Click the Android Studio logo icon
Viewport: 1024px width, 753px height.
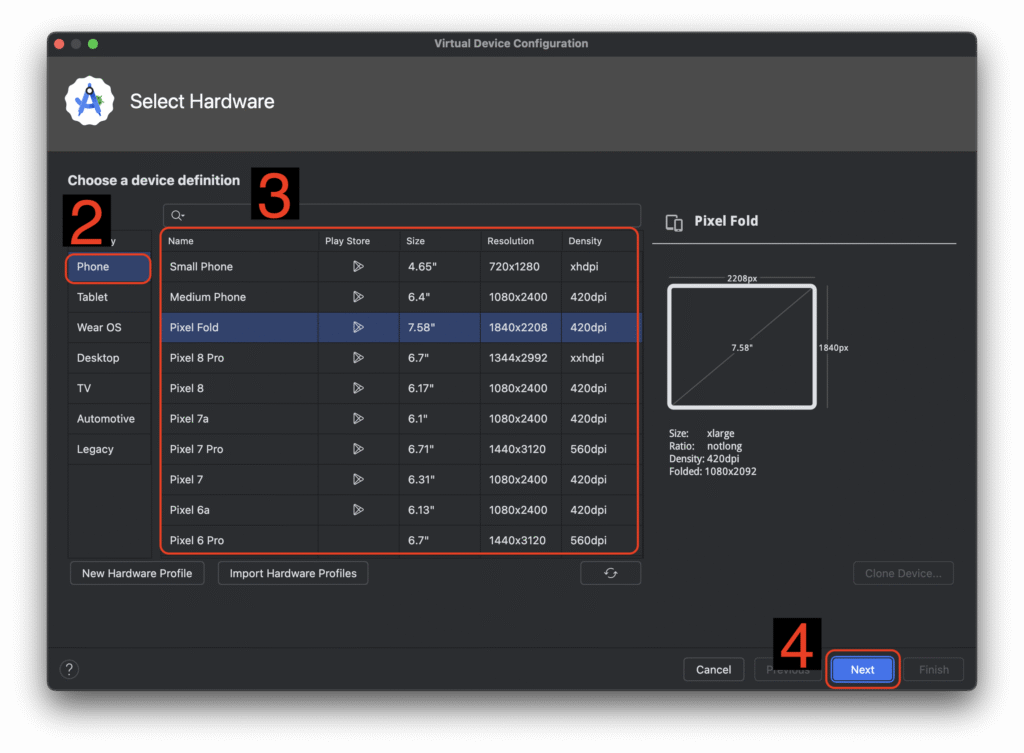click(x=89, y=101)
